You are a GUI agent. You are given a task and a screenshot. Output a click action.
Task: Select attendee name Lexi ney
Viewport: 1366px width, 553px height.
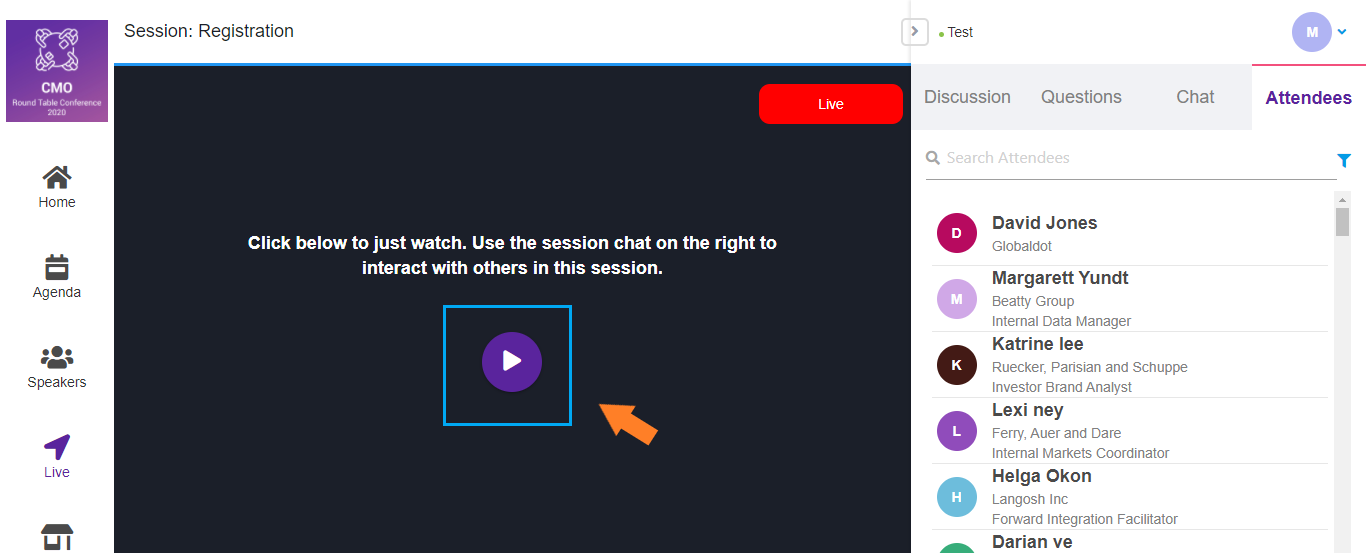[1027, 410]
